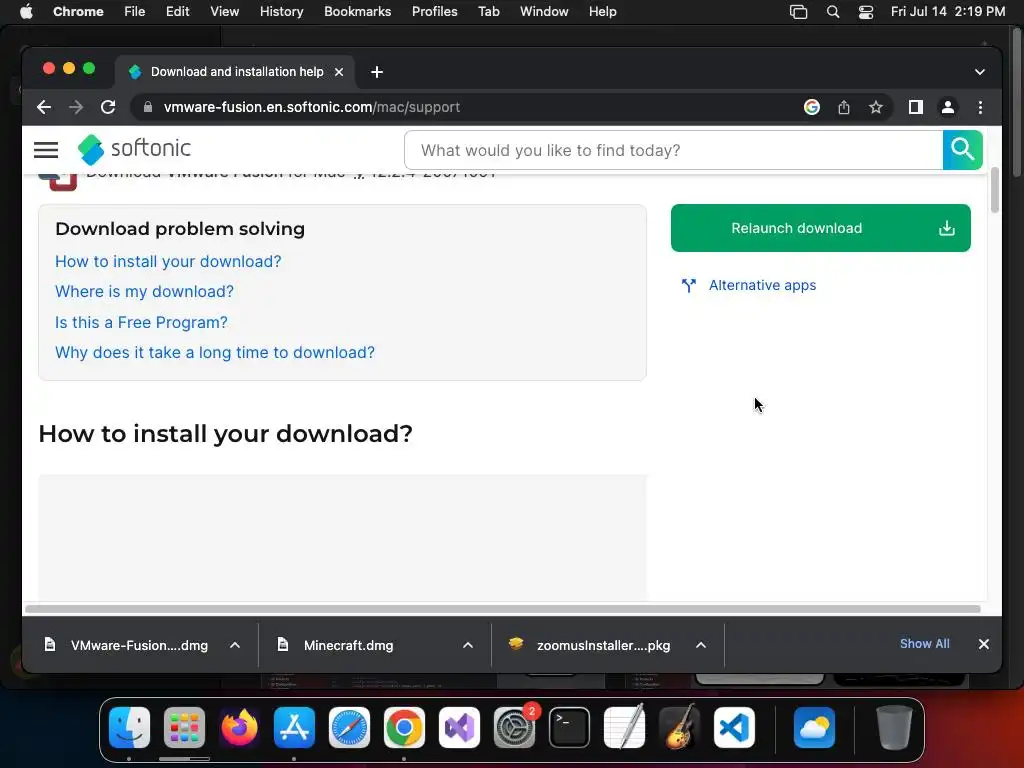Open the File menu
The height and width of the screenshot is (768, 1024).
pyautogui.click(x=135, y=12)
